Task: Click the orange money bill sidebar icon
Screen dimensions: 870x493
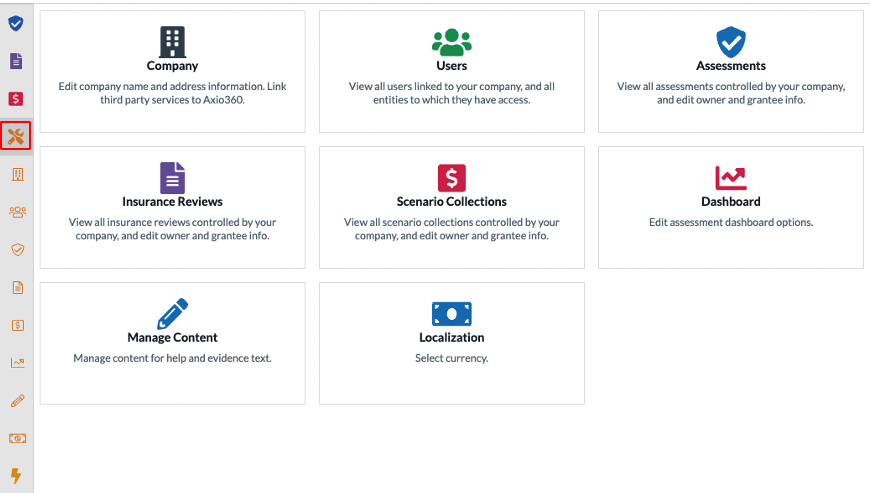Action: coord(18,438)
